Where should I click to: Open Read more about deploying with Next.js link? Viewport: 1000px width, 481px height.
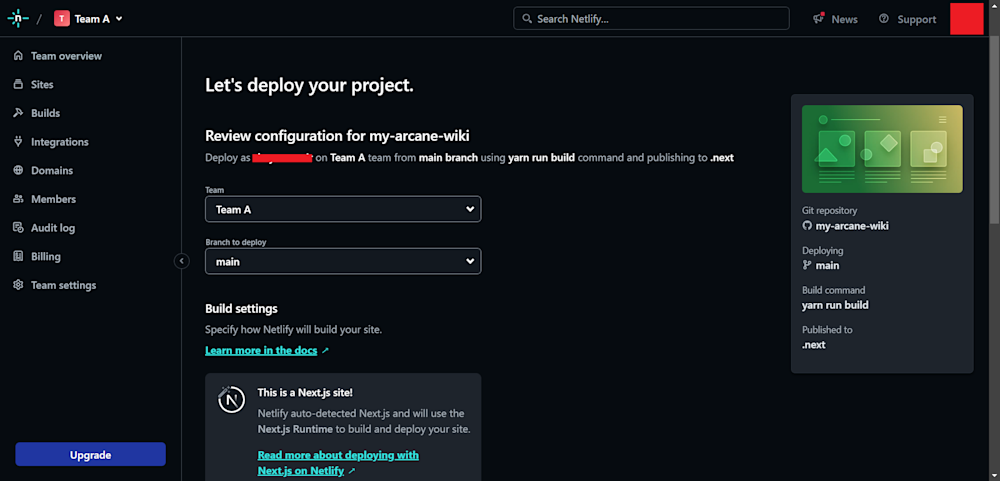pyautogui.click(x=338, y=463)
